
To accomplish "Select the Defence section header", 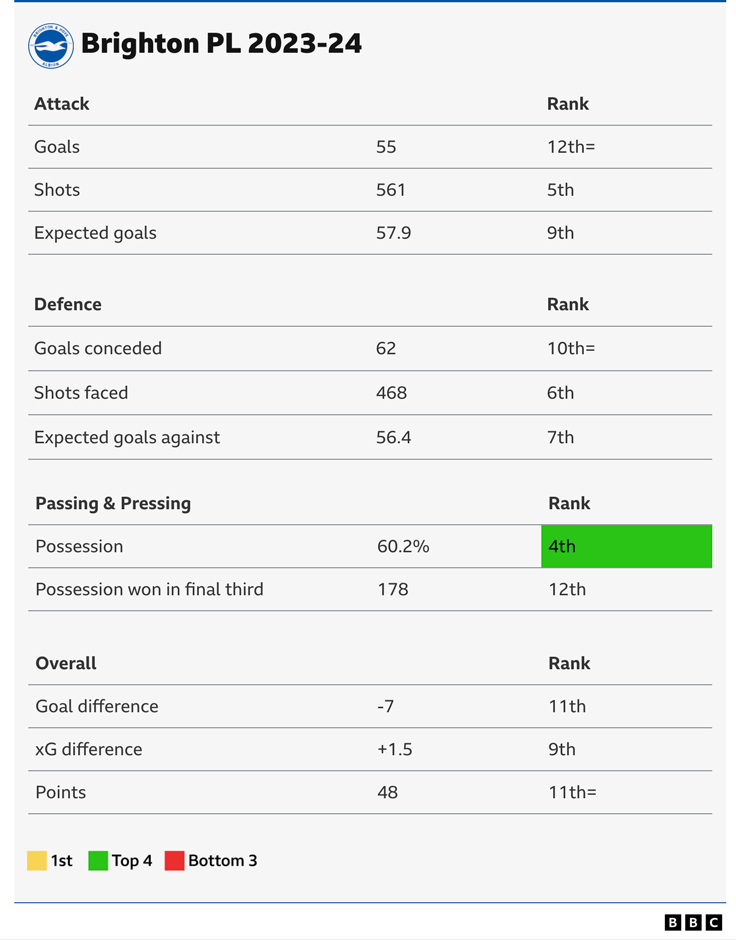I will pyautogui.click(x=68, y=304).
